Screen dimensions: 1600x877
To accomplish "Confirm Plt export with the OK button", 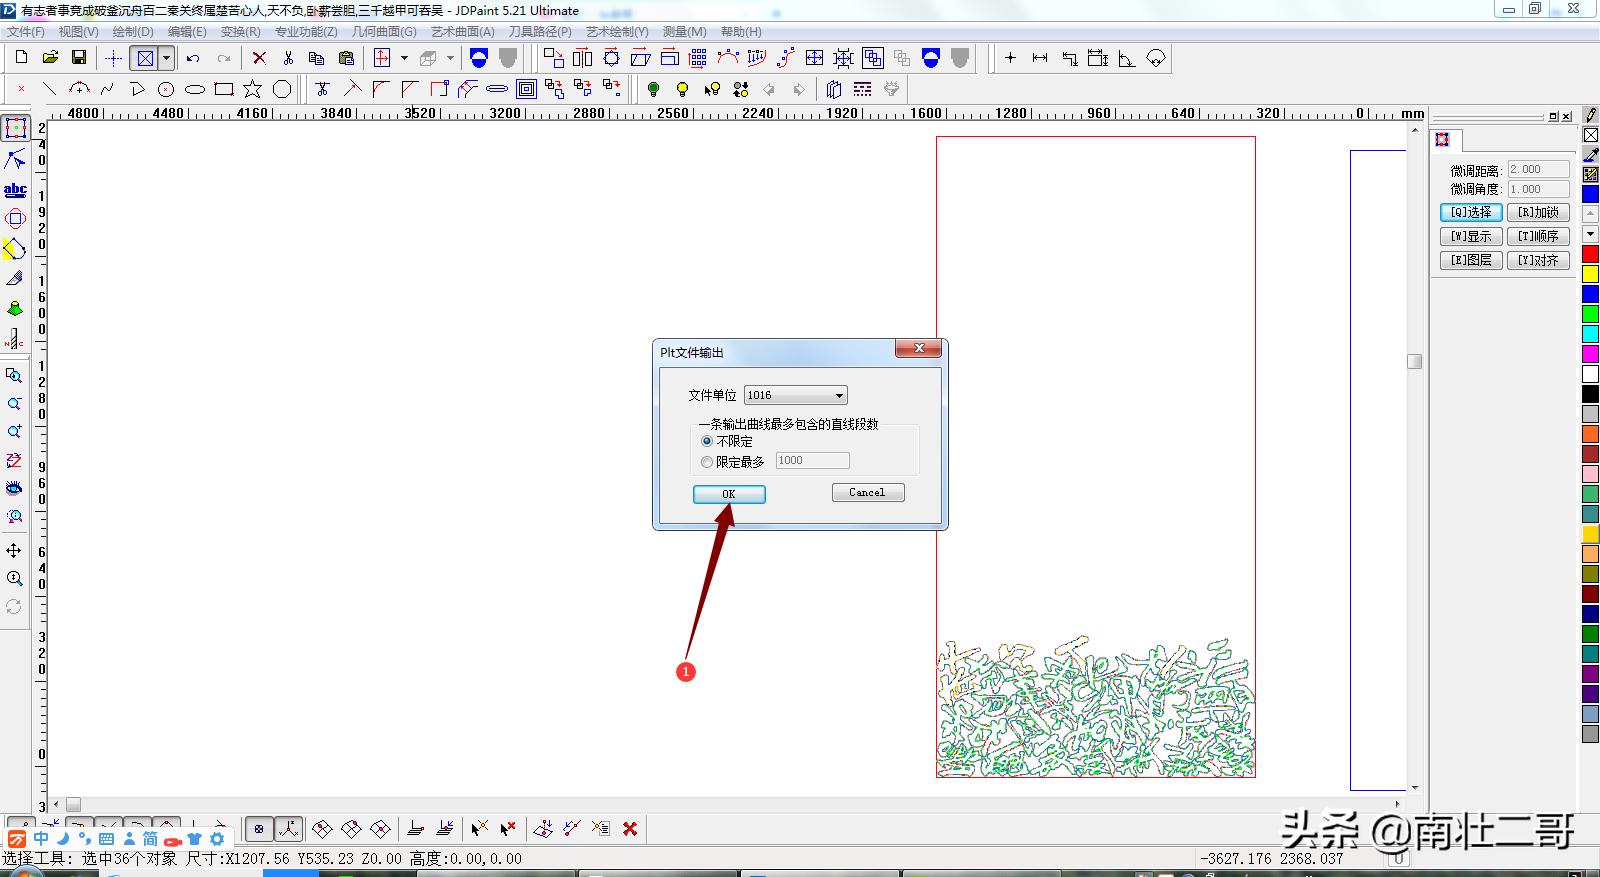I will tap(729, 494).
